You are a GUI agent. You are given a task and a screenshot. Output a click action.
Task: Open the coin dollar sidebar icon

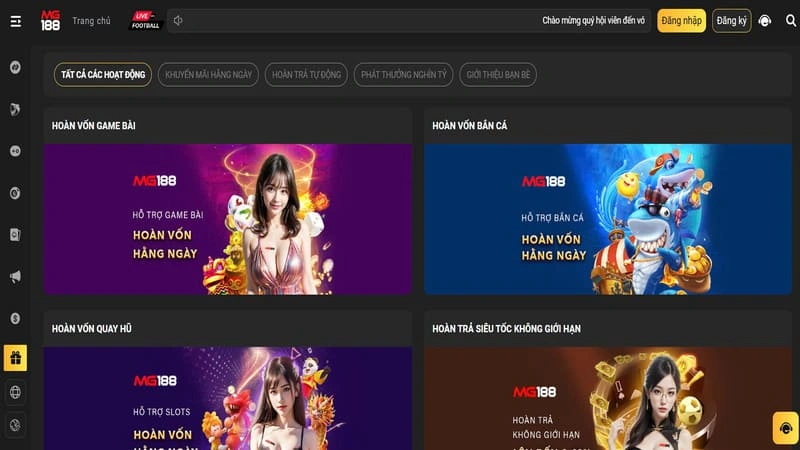pos(15,318)
